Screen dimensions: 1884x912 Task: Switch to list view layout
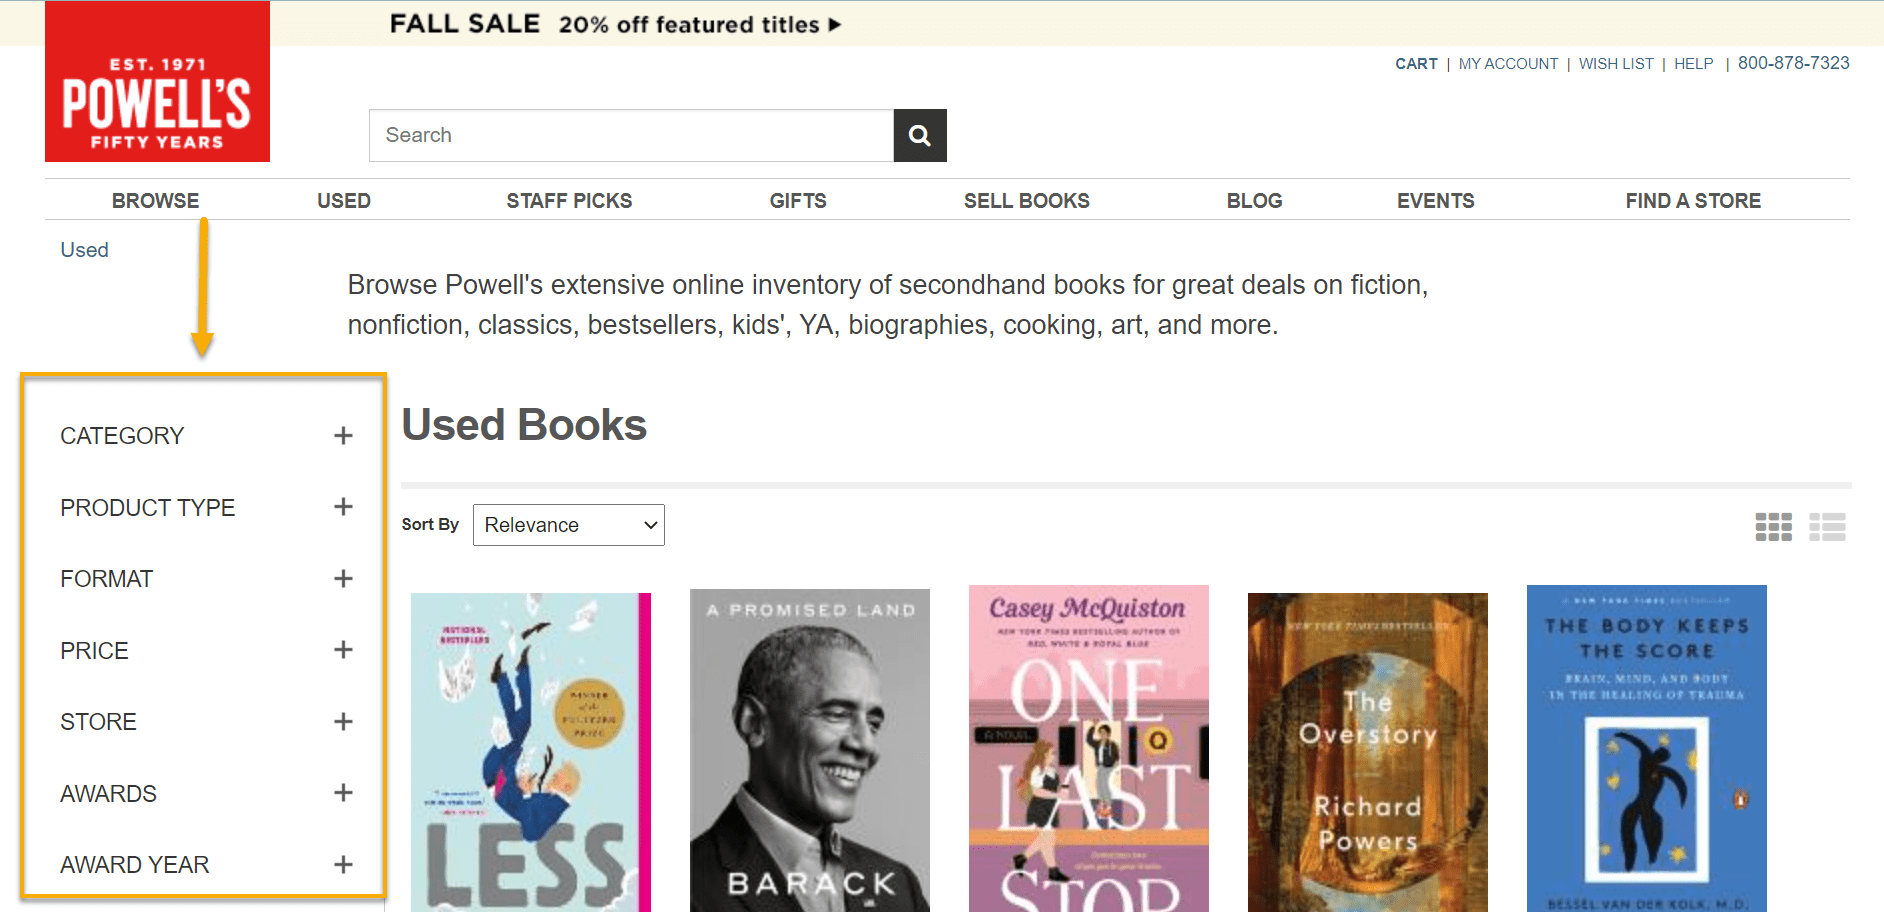click(1826, 527)
